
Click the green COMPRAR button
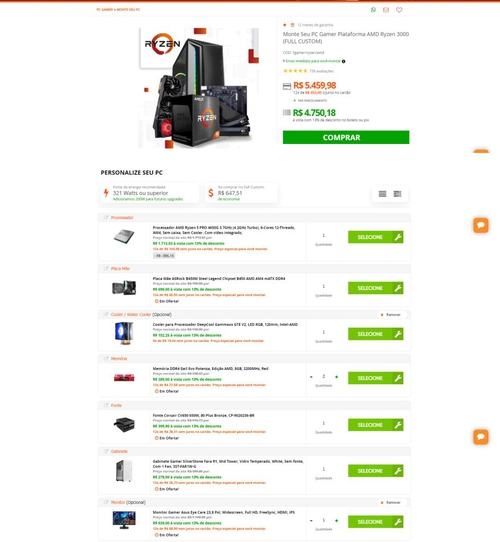click(346, 137)
